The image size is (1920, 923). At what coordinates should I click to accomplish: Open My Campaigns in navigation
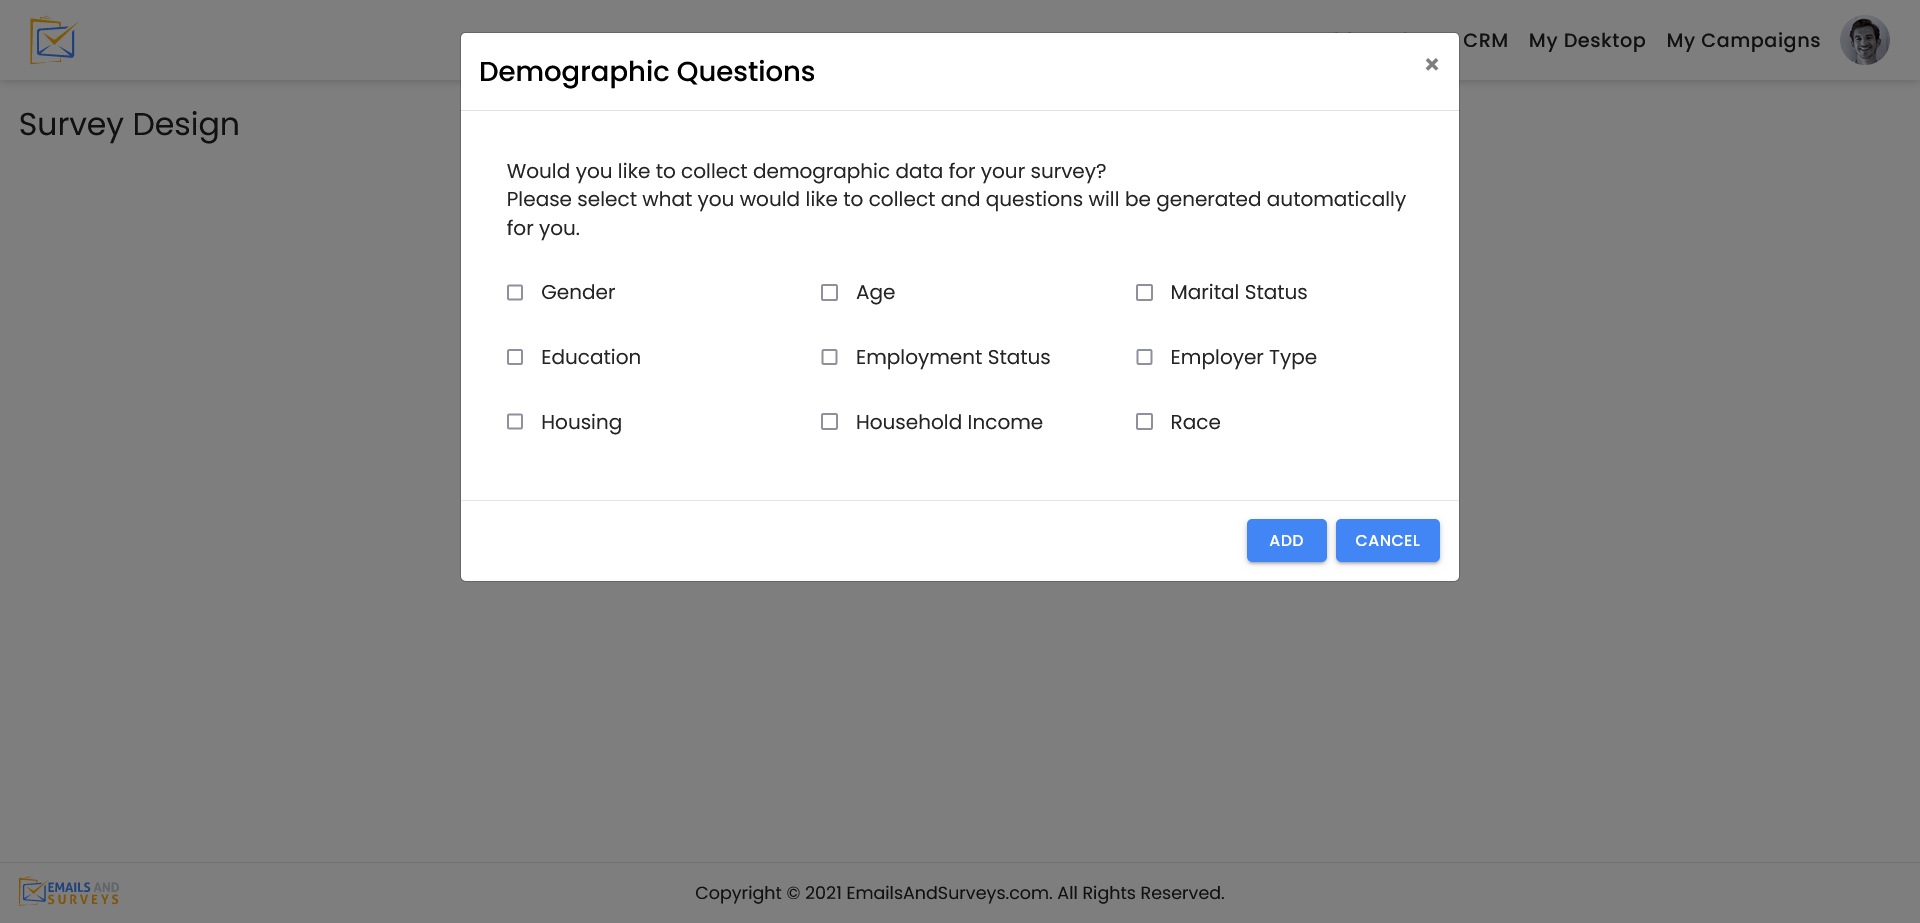point(1742,41)
